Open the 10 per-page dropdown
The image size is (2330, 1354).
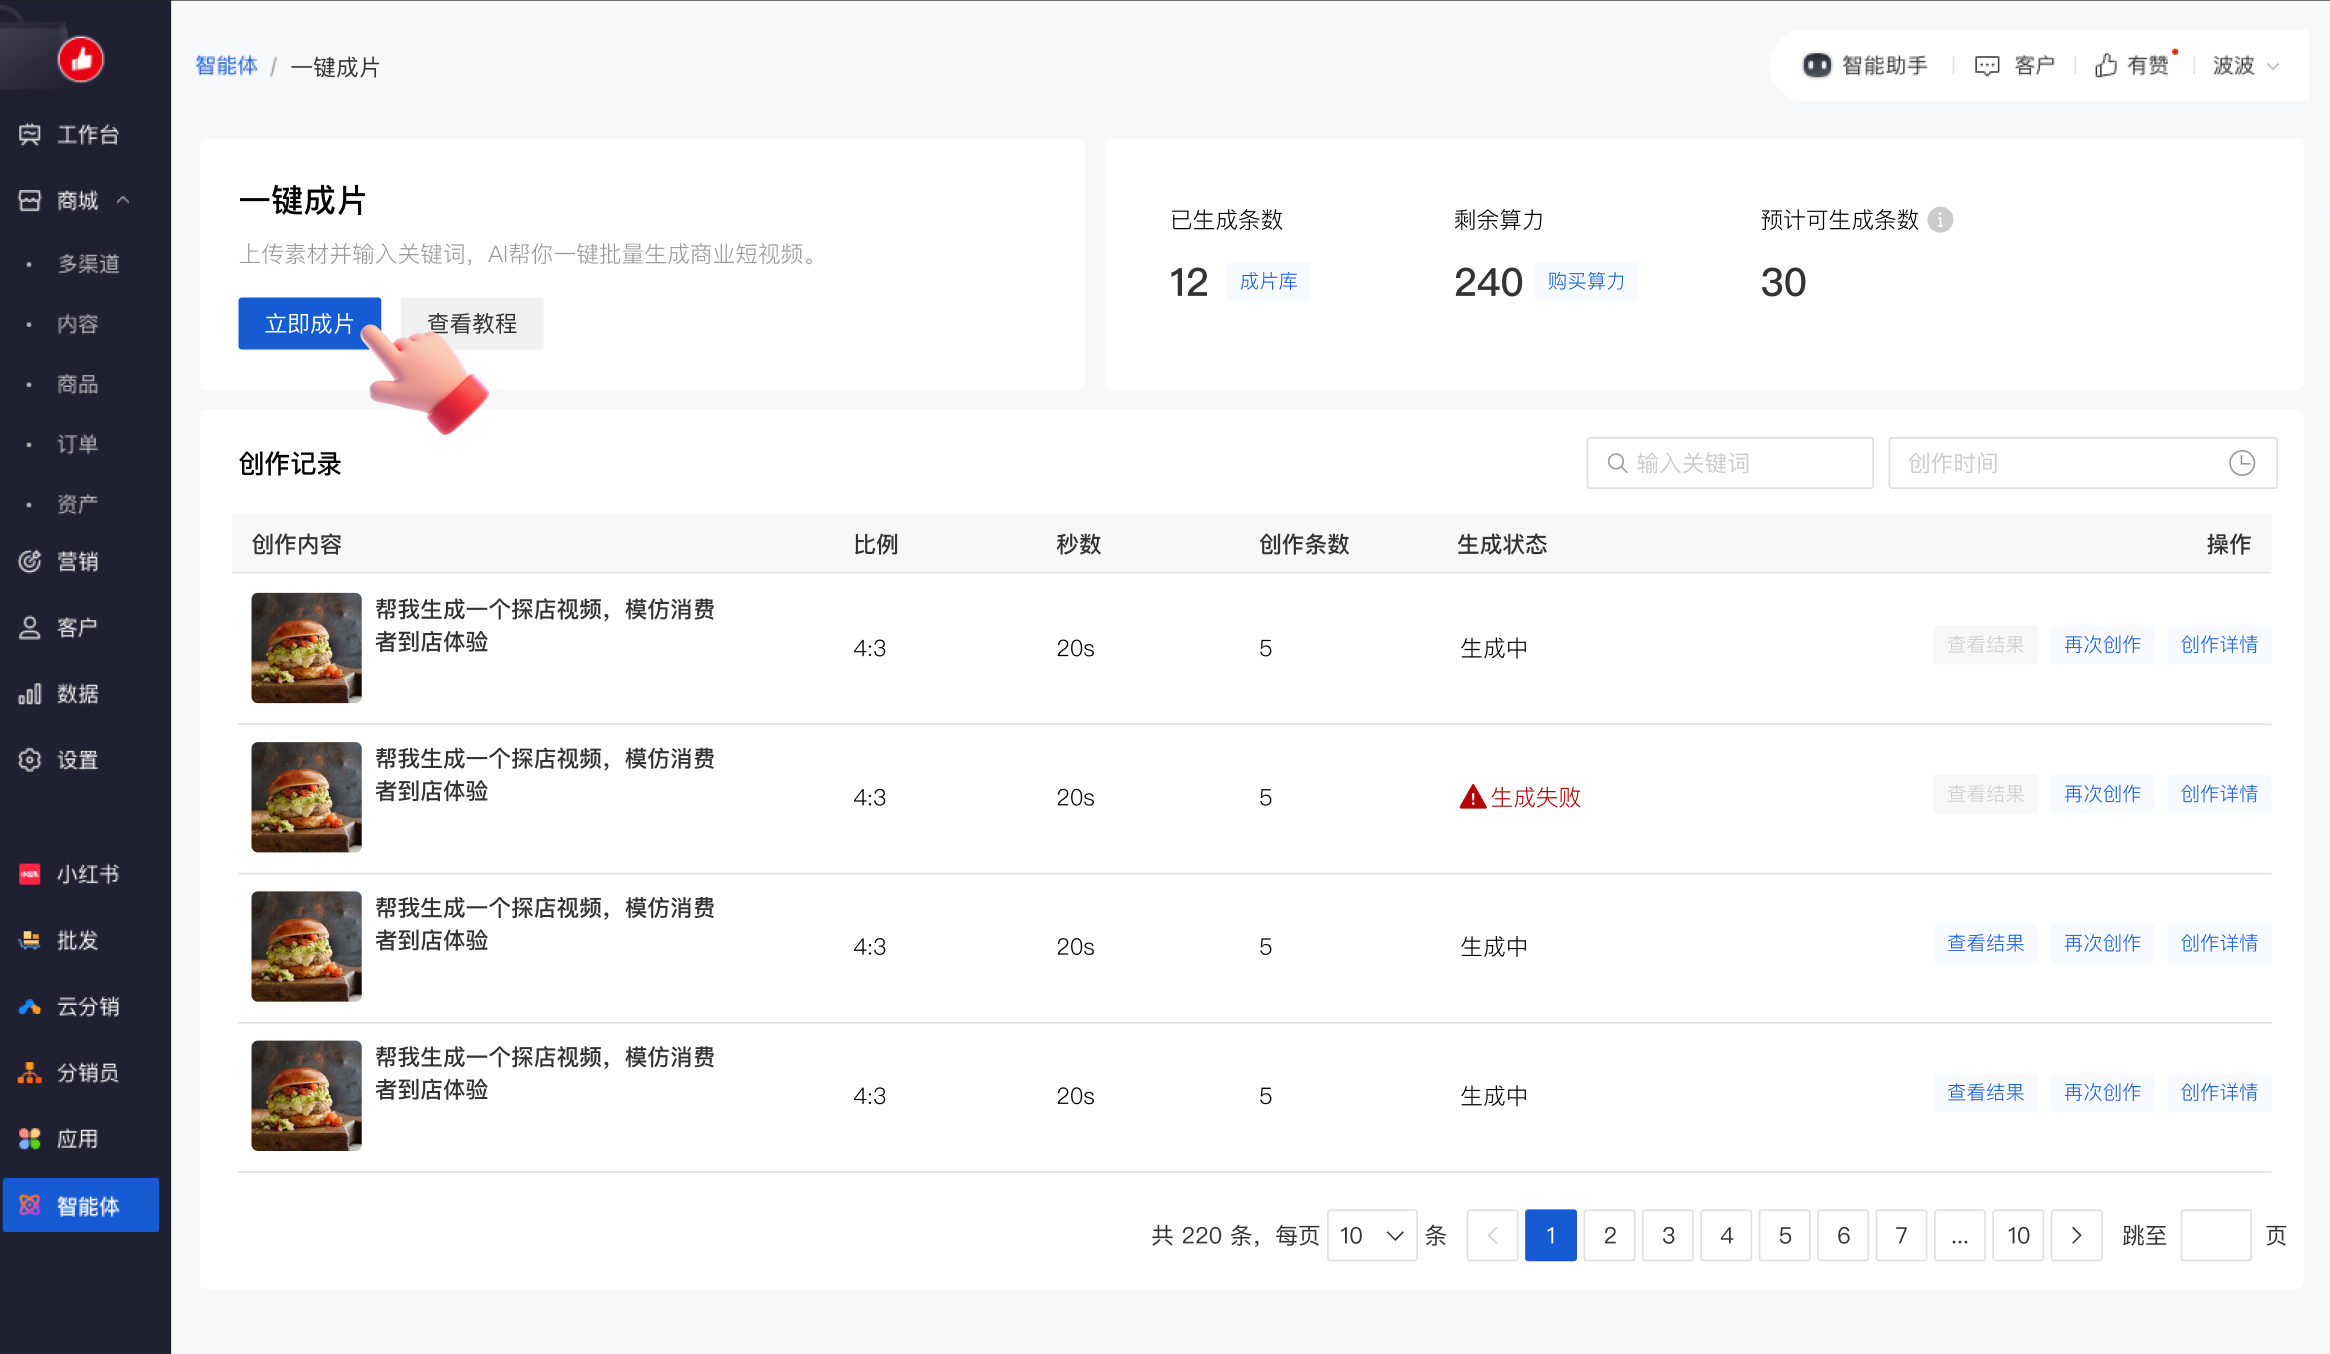1371,1235
